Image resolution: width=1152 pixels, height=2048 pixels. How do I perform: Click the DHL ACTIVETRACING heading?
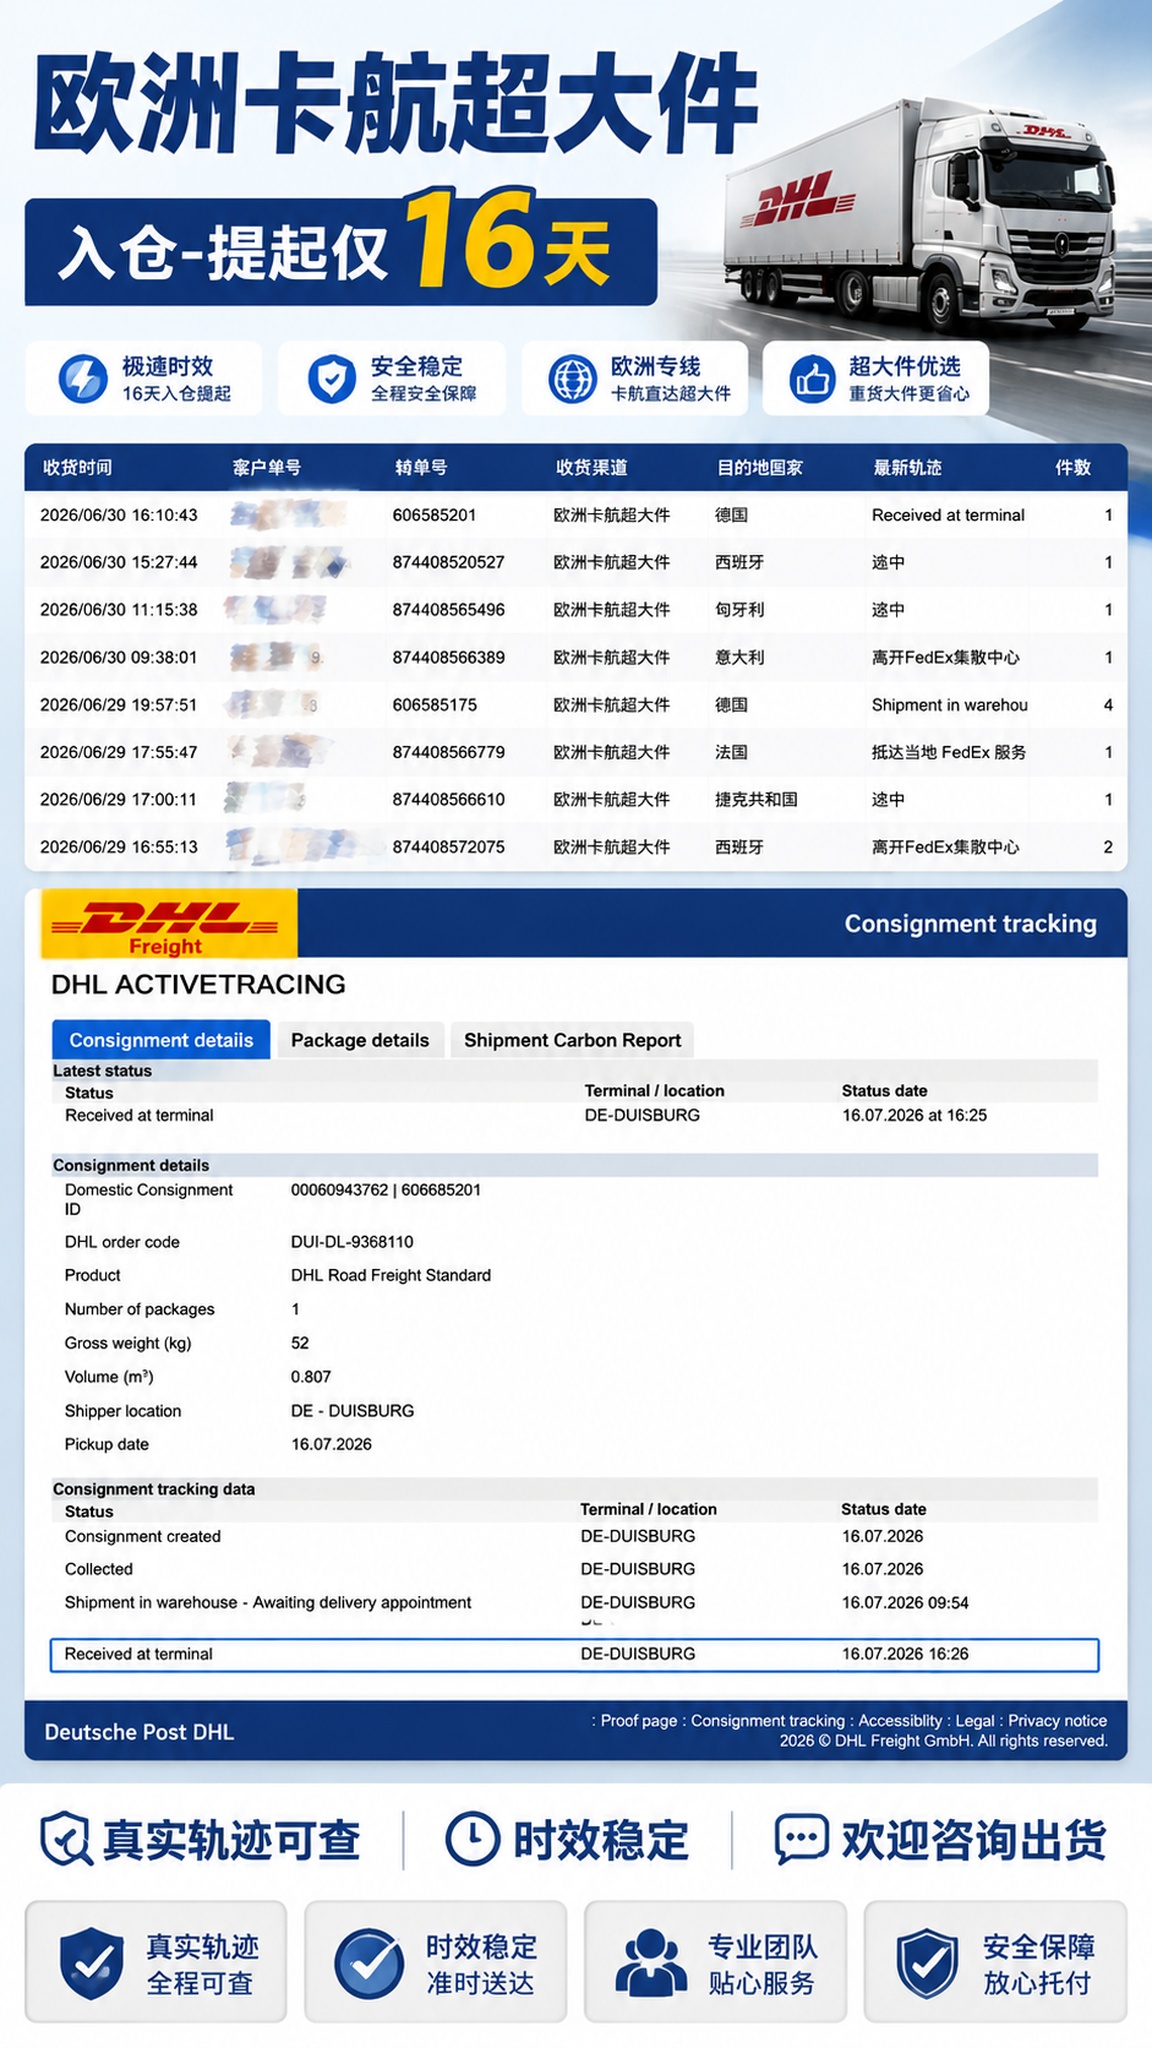(x=198, y=984)
